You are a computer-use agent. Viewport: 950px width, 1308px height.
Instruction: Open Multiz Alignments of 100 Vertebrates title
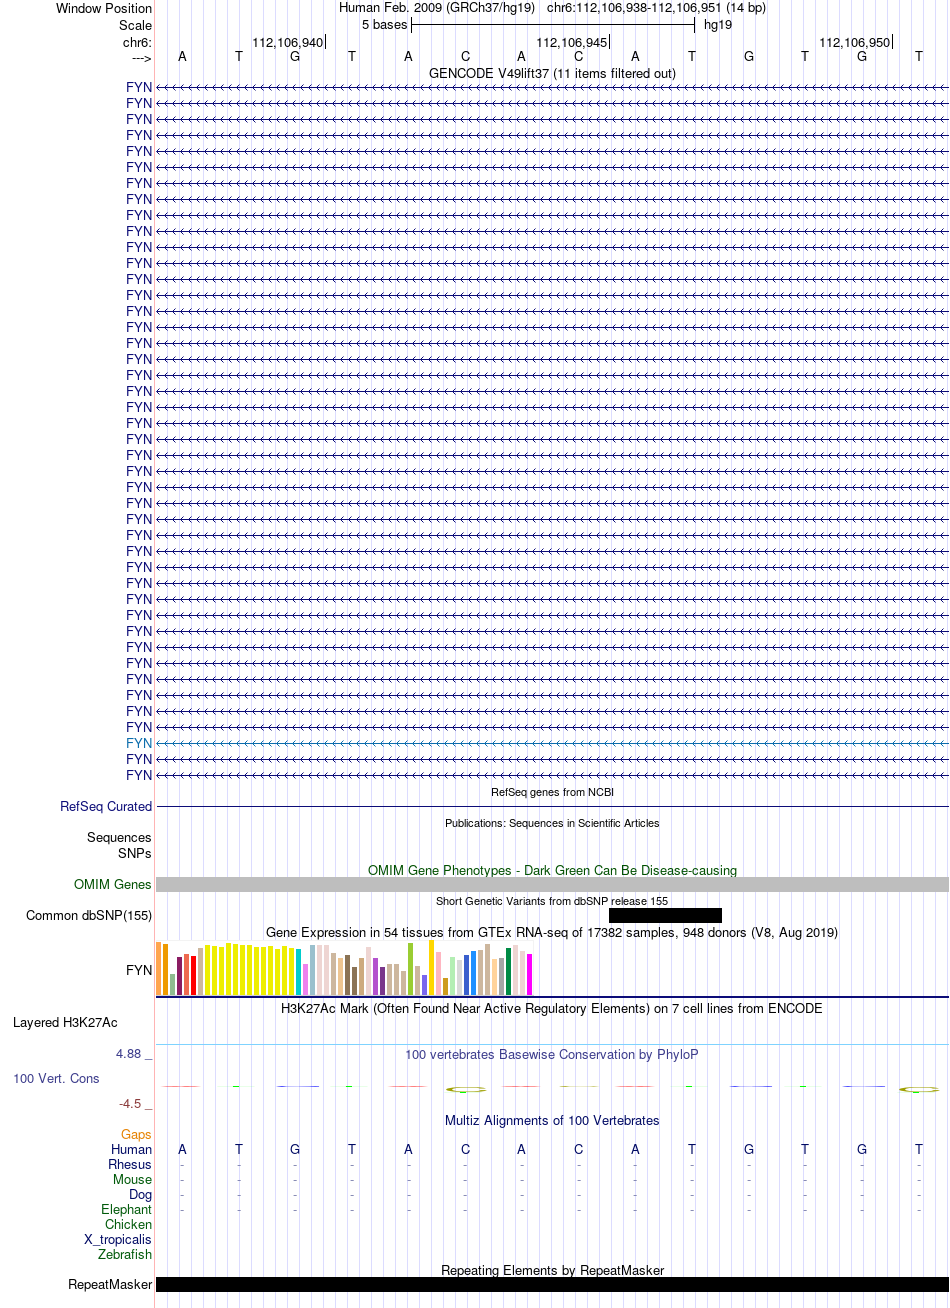tap(552, 1120)
